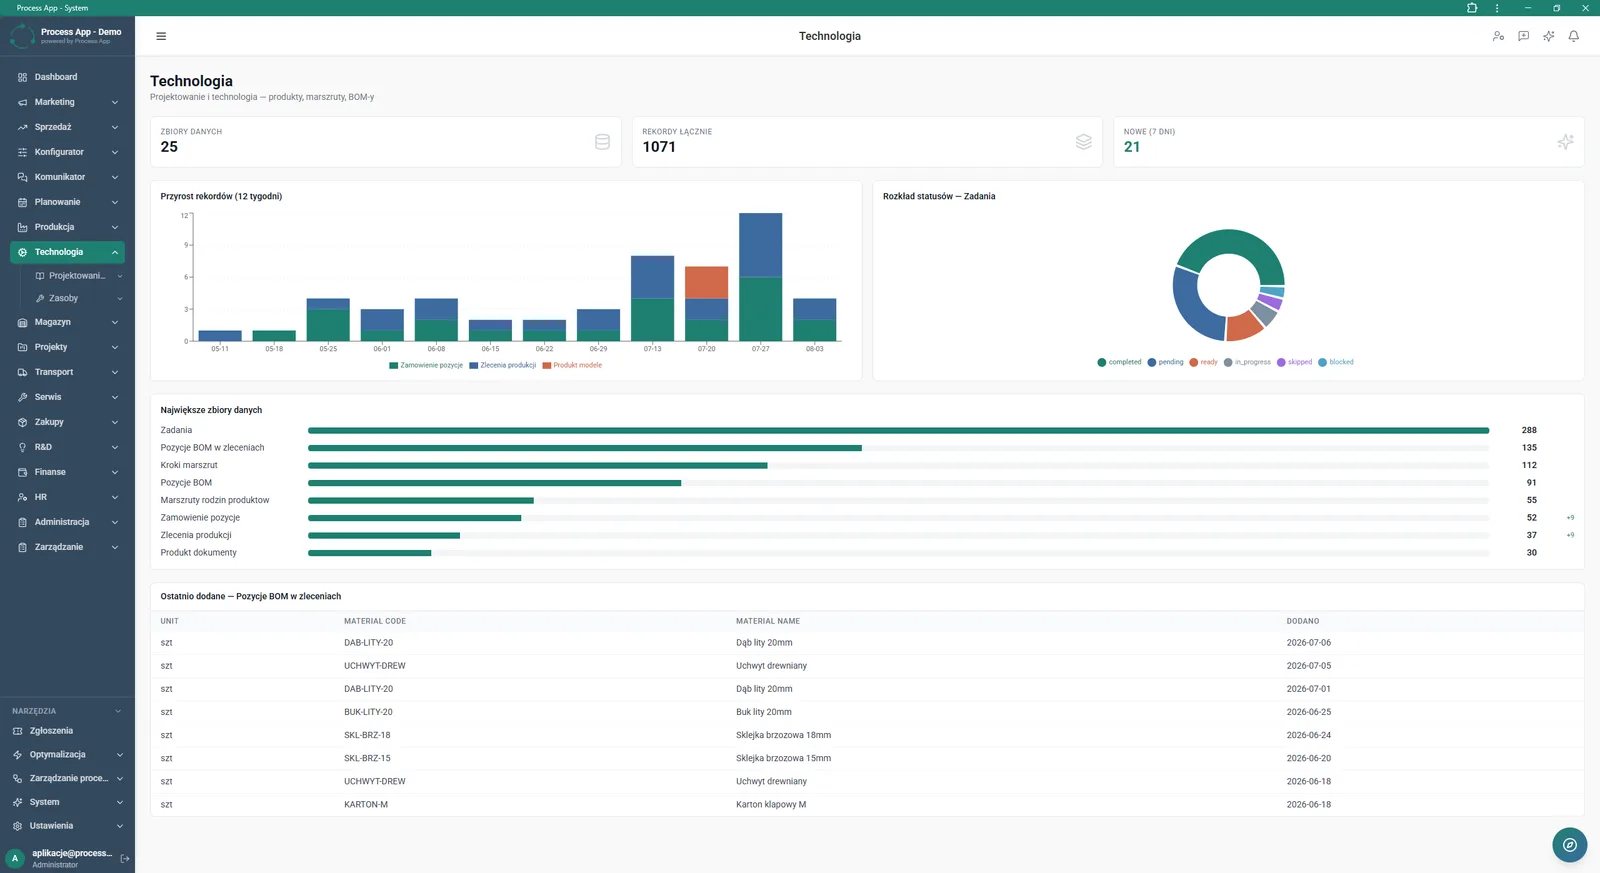This screenshot has height=873, width=1600.
Task: Click the Marketing megaphone icon
Action: [22, 102]
